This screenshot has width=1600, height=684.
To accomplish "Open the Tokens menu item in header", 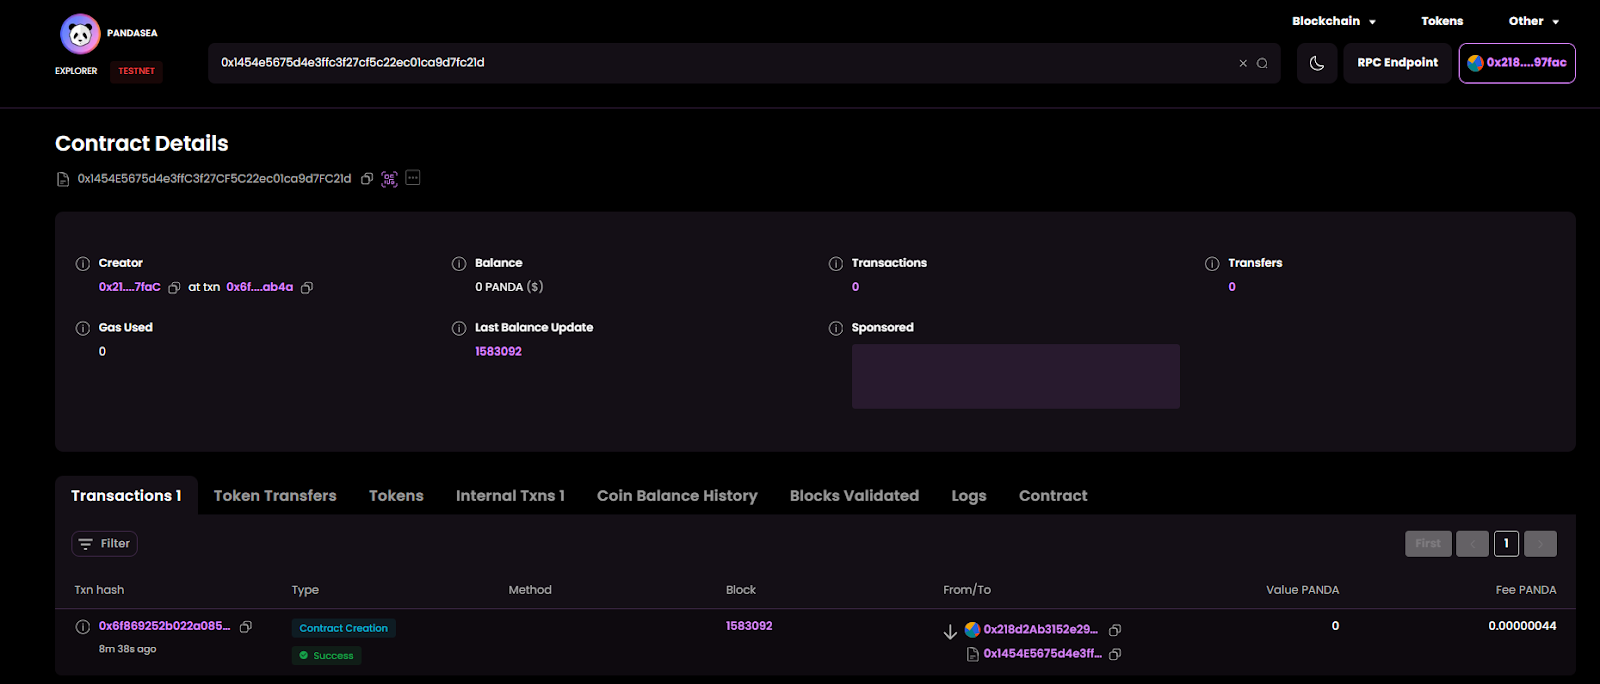I will (1442, 21).
